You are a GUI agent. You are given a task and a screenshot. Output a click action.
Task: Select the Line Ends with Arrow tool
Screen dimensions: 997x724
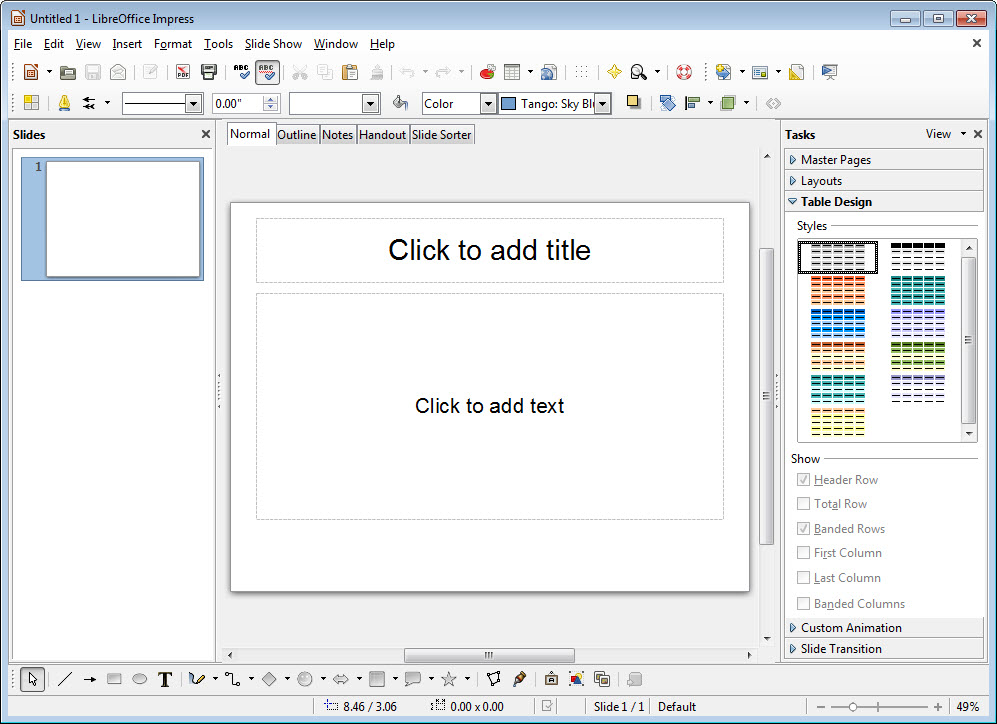[90, 679]
